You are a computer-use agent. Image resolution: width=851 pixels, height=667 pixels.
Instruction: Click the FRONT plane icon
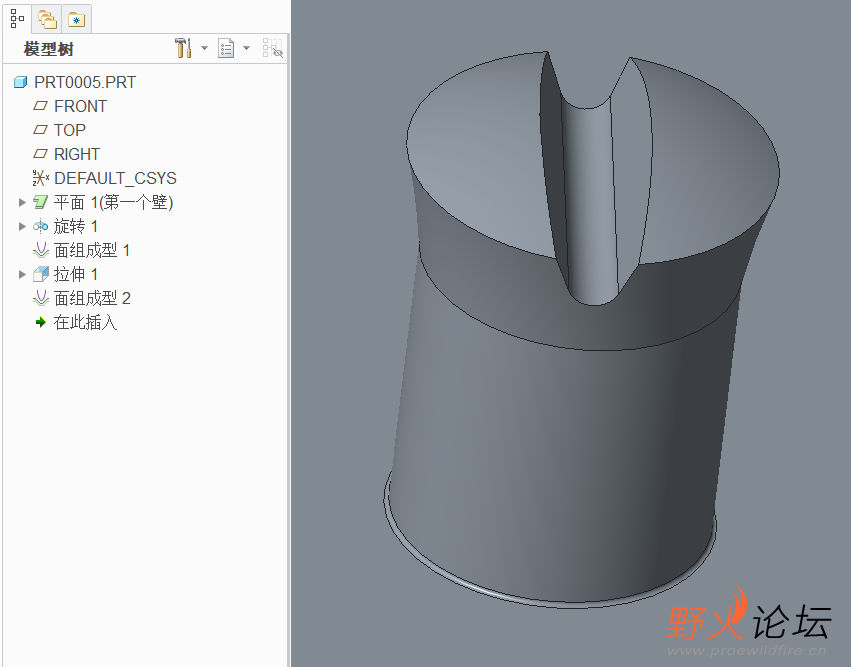40,106
